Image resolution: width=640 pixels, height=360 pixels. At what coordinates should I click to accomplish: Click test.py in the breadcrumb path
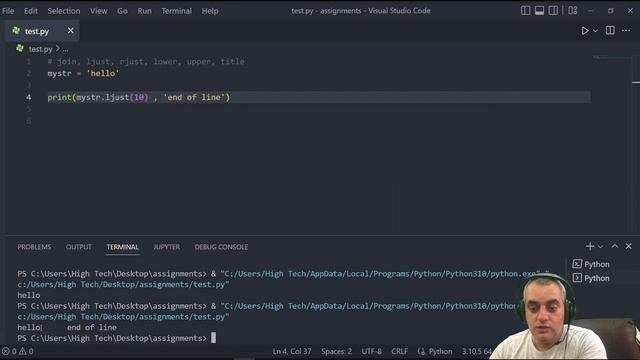(40, 49)
